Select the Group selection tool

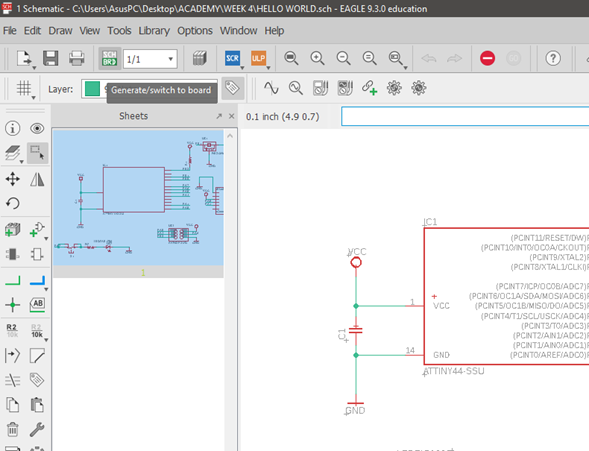37,153
